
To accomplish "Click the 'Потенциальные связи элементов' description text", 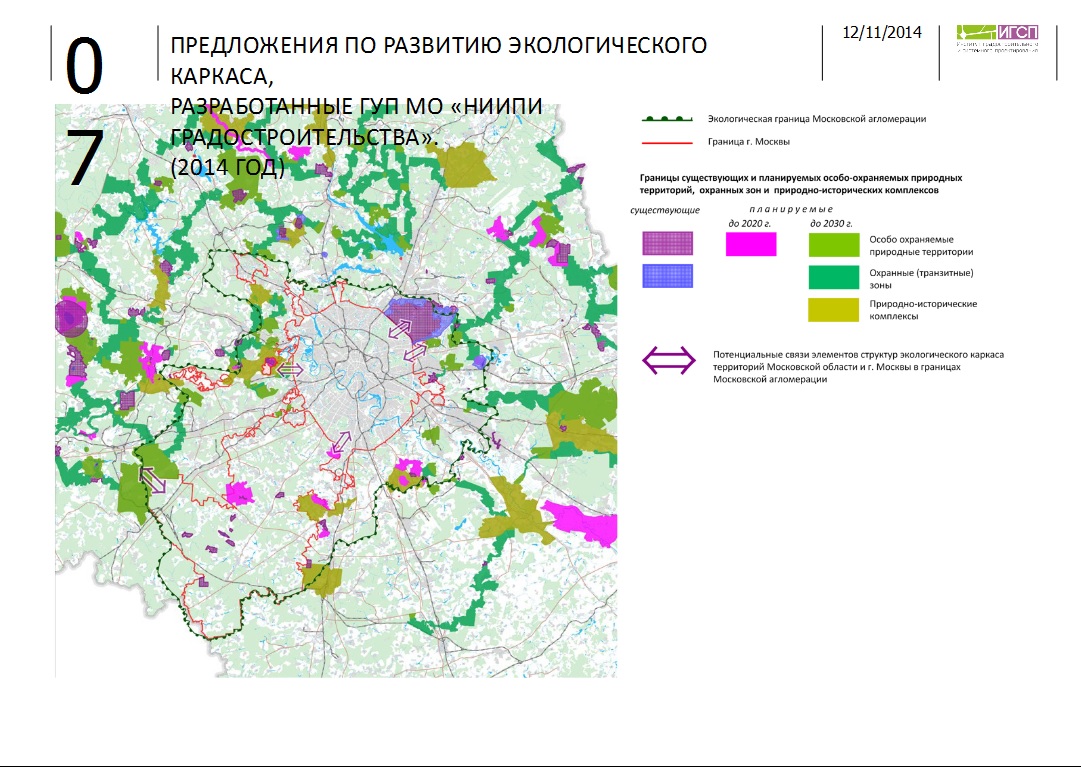I will [858, 367].
